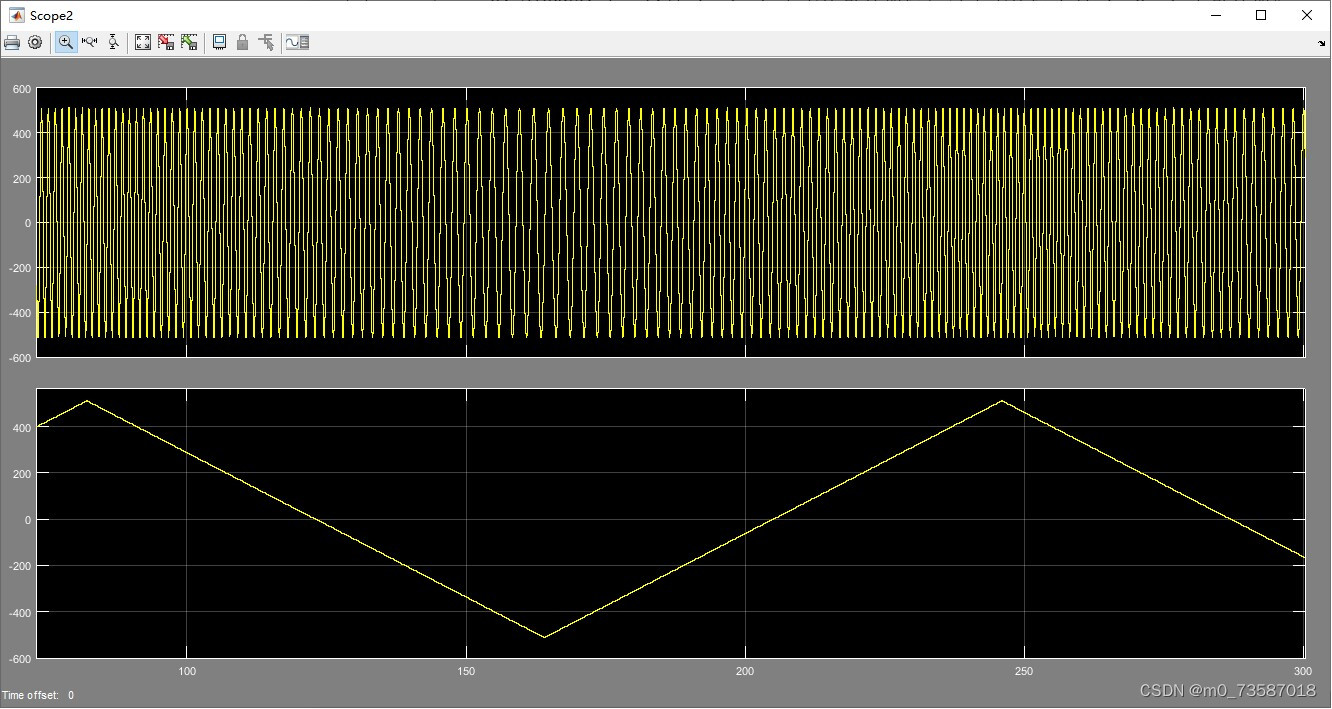1332x709 pixels.
Task: Click the toolbar overflow arrow at right
Action: (x=1322, y=44)
